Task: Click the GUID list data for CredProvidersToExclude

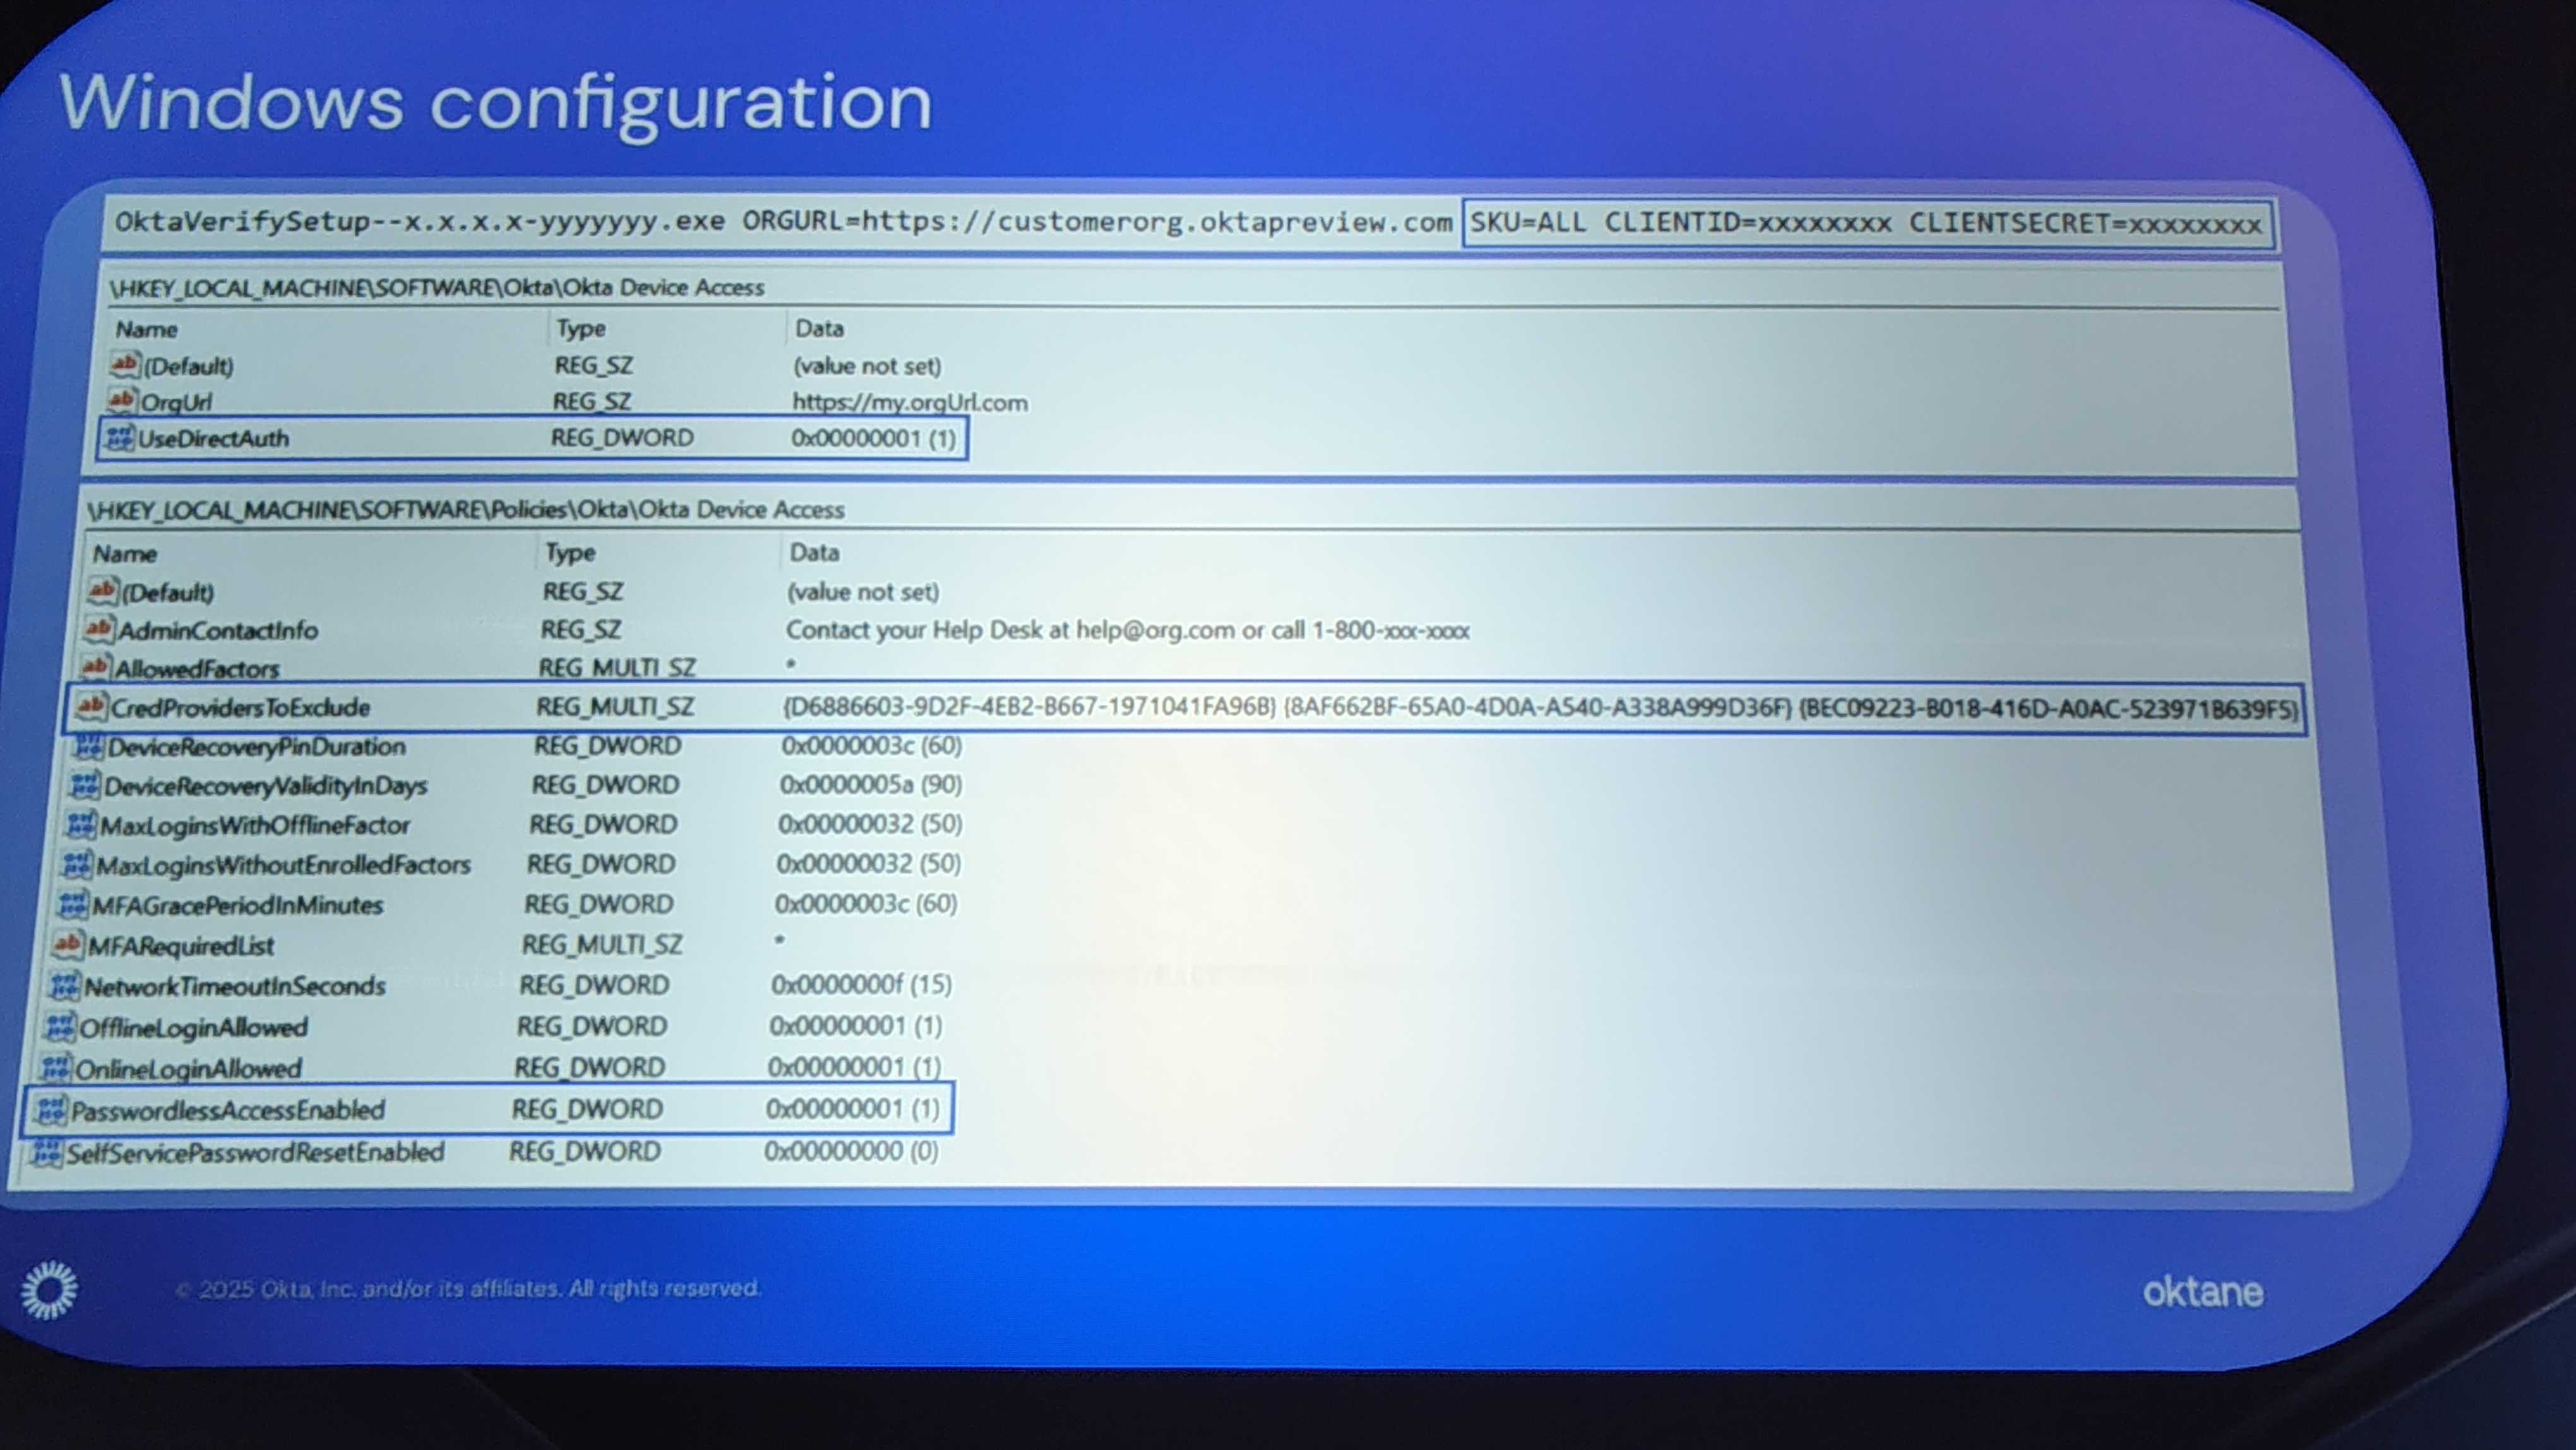Action: pyautogui.click(x=1540, y=708)
